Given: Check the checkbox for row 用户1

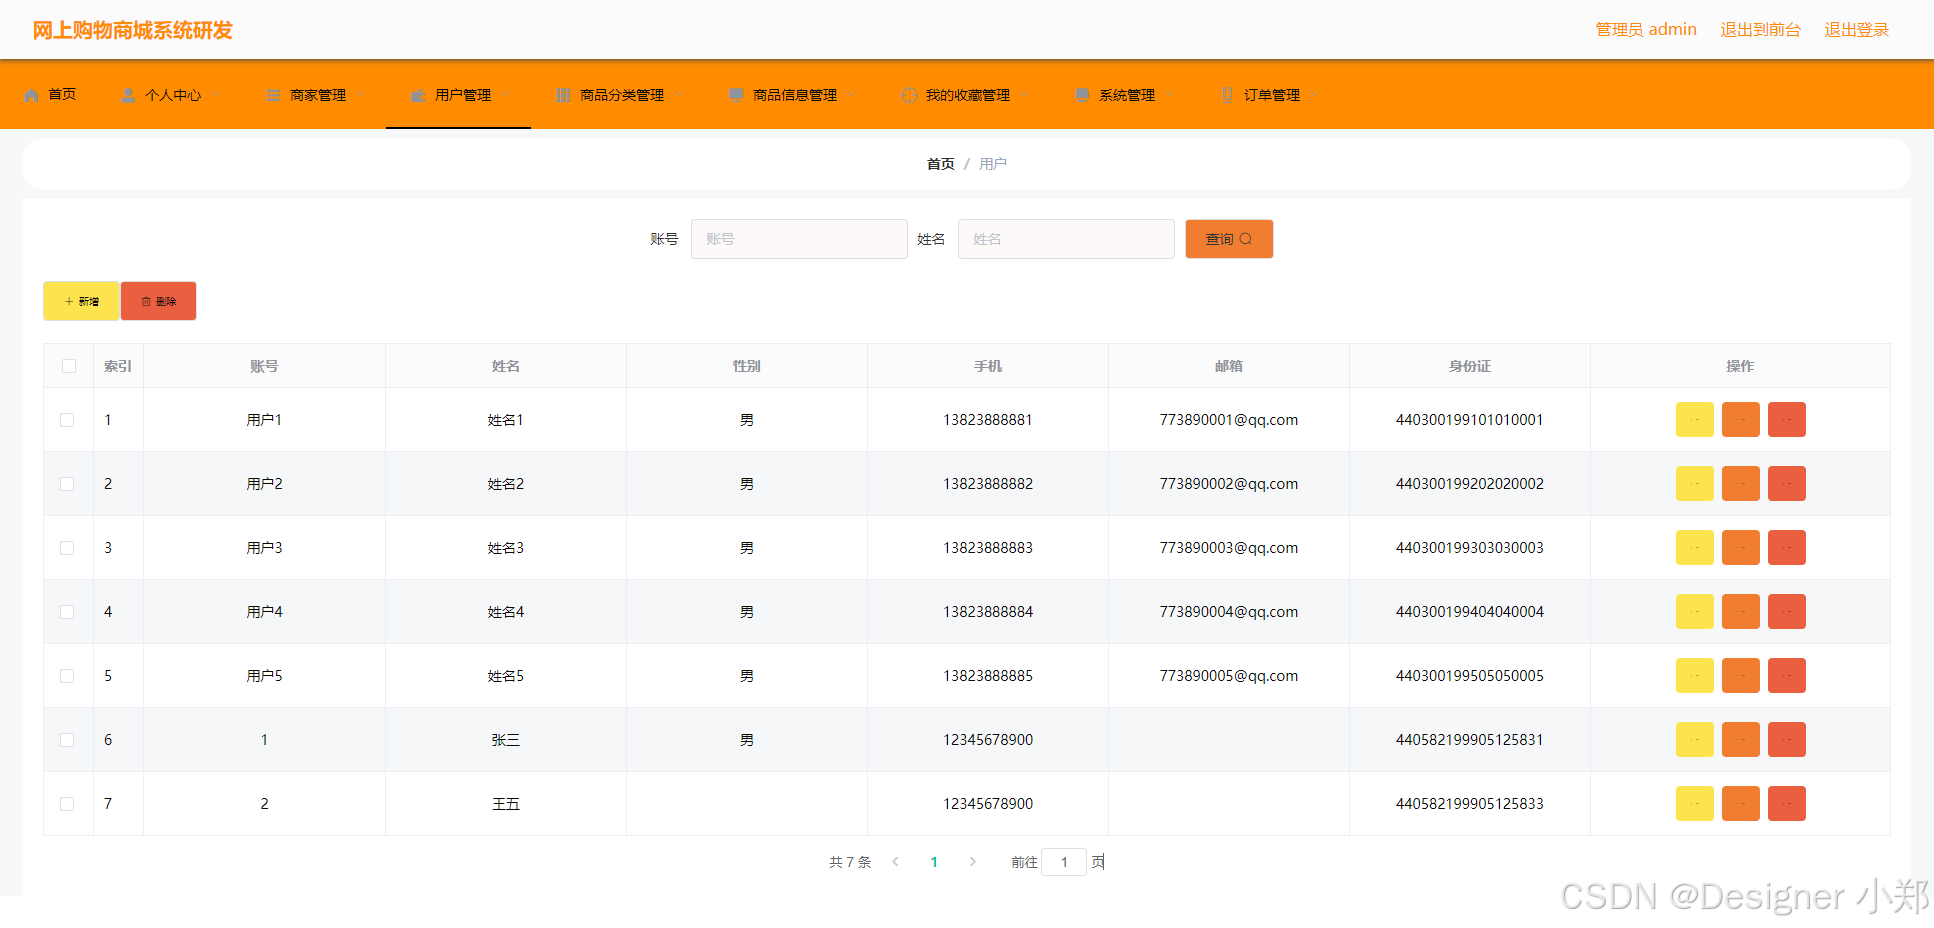Looking at the screenshot, I should pos(67,420).
